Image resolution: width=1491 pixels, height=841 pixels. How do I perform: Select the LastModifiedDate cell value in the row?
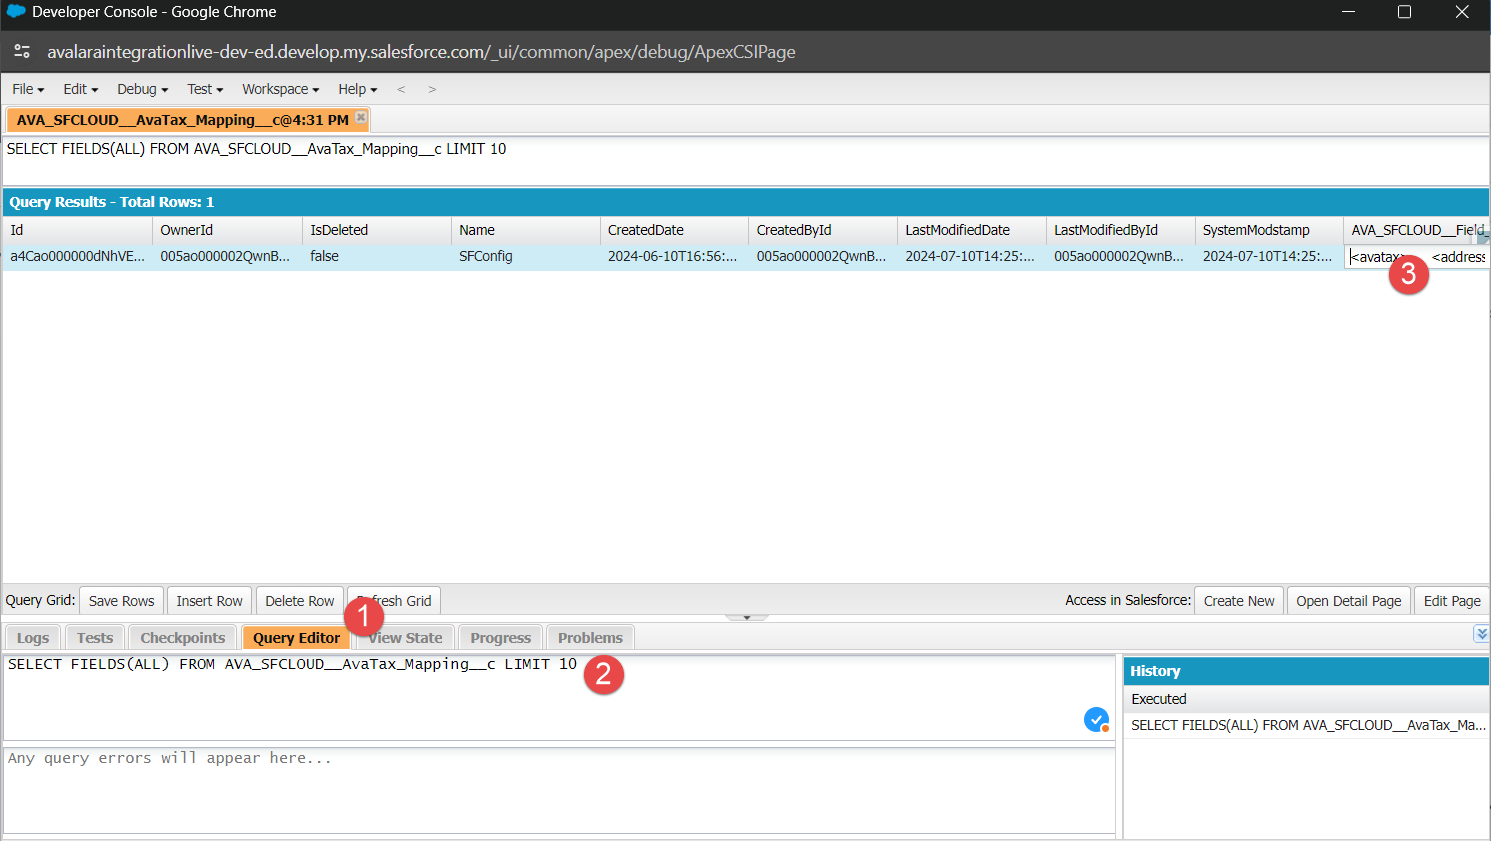pyautogui.click(x=972, y=257)
